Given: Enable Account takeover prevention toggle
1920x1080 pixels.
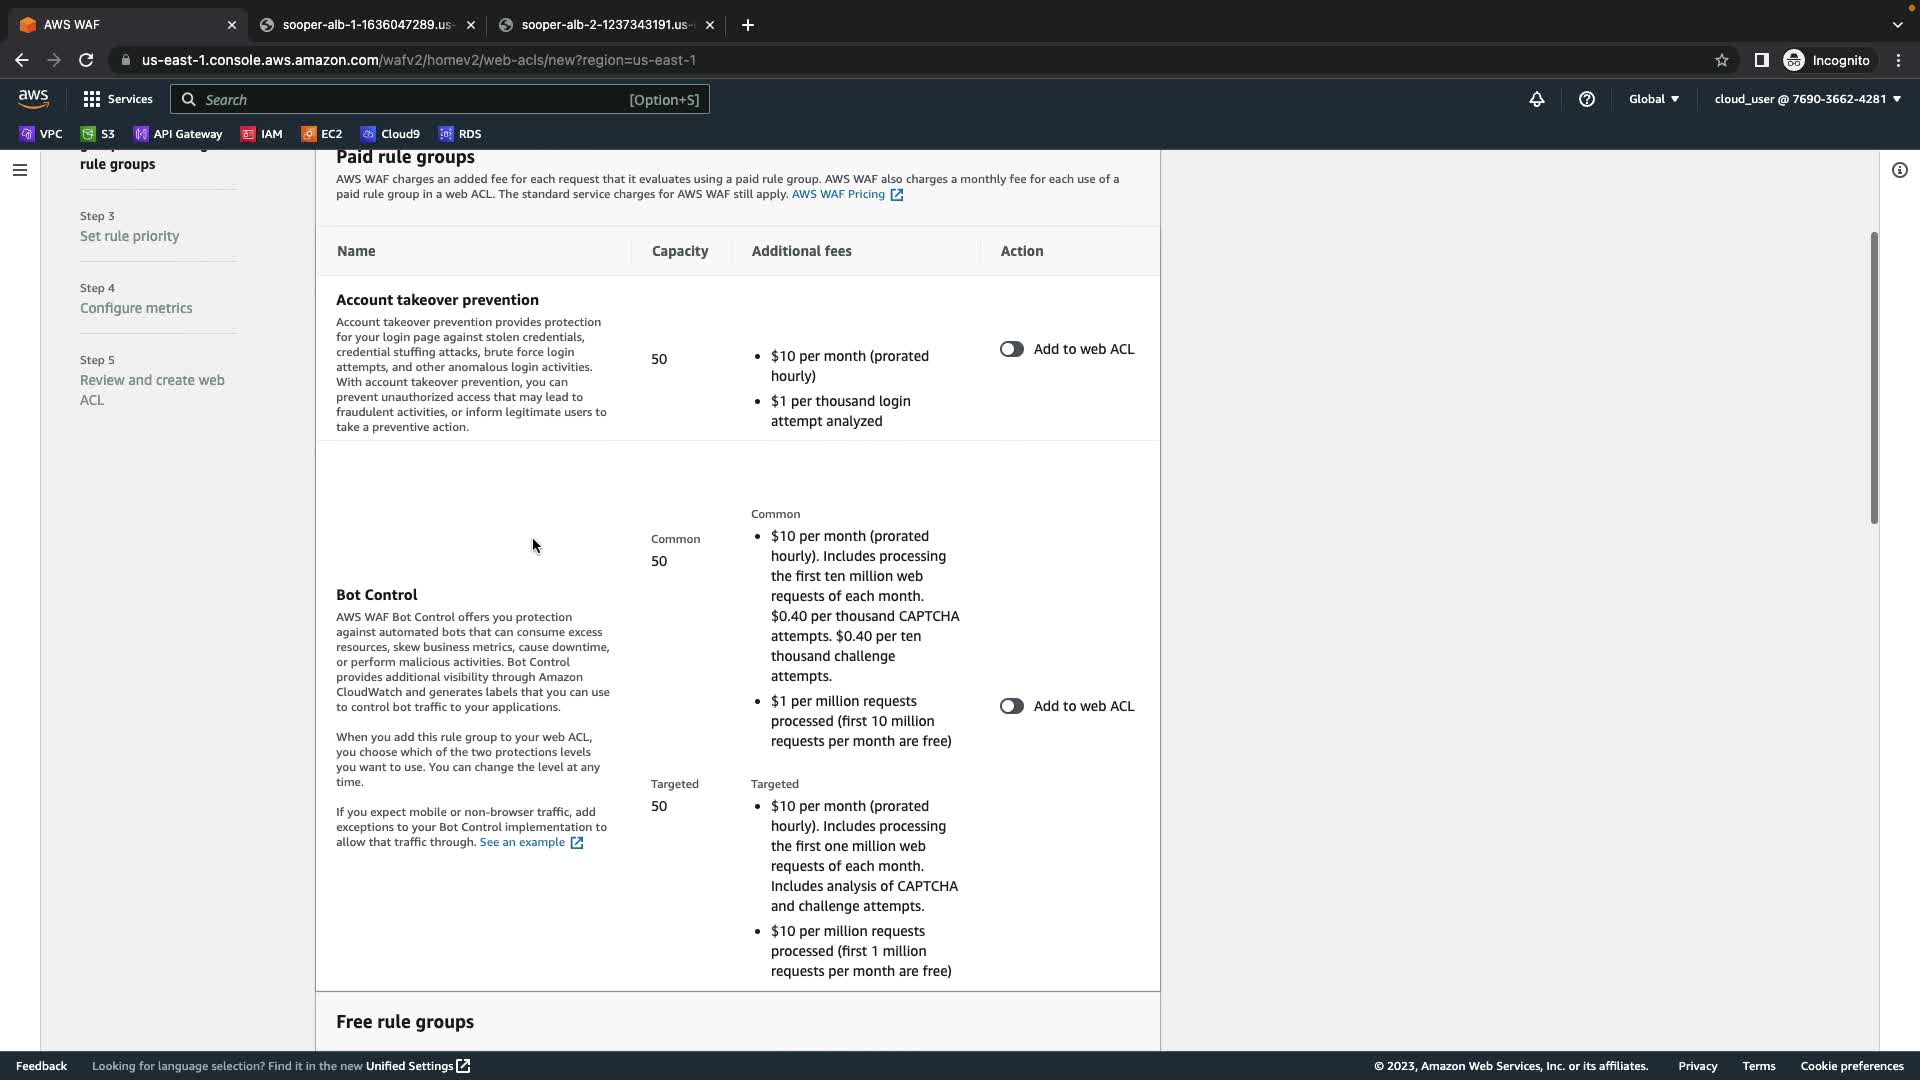Looking at the screenshot, I should tap(1011, 349).
